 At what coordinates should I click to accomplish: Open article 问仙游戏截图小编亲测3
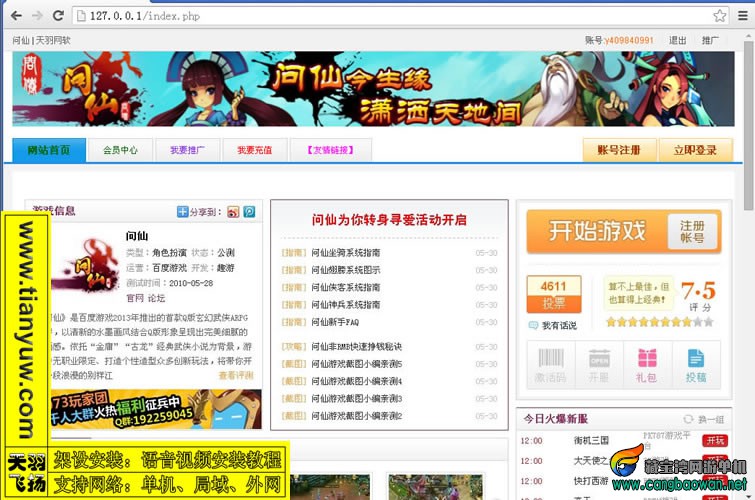pyautogui.click(x=356, y=399)
